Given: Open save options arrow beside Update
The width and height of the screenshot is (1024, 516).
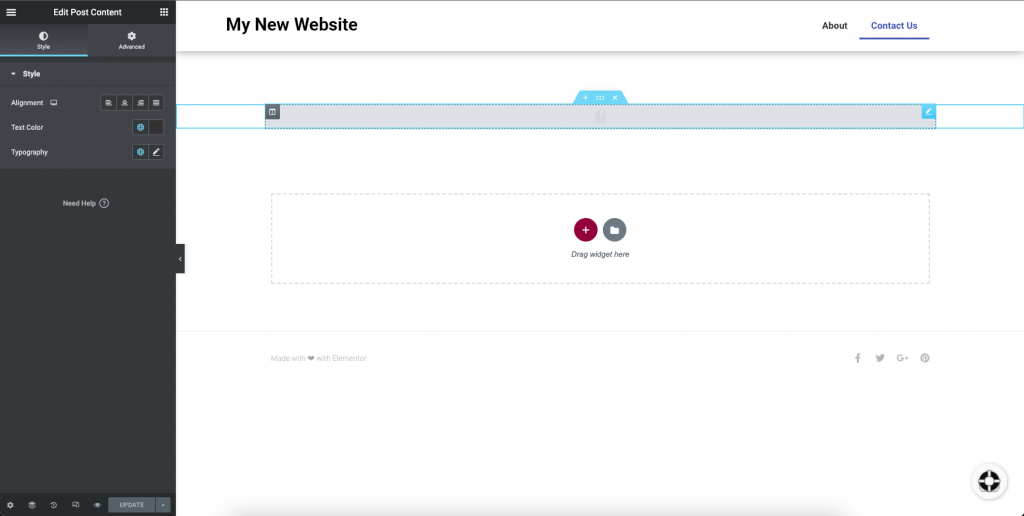Looking at the screenshot, I should [x=163, y=505].
